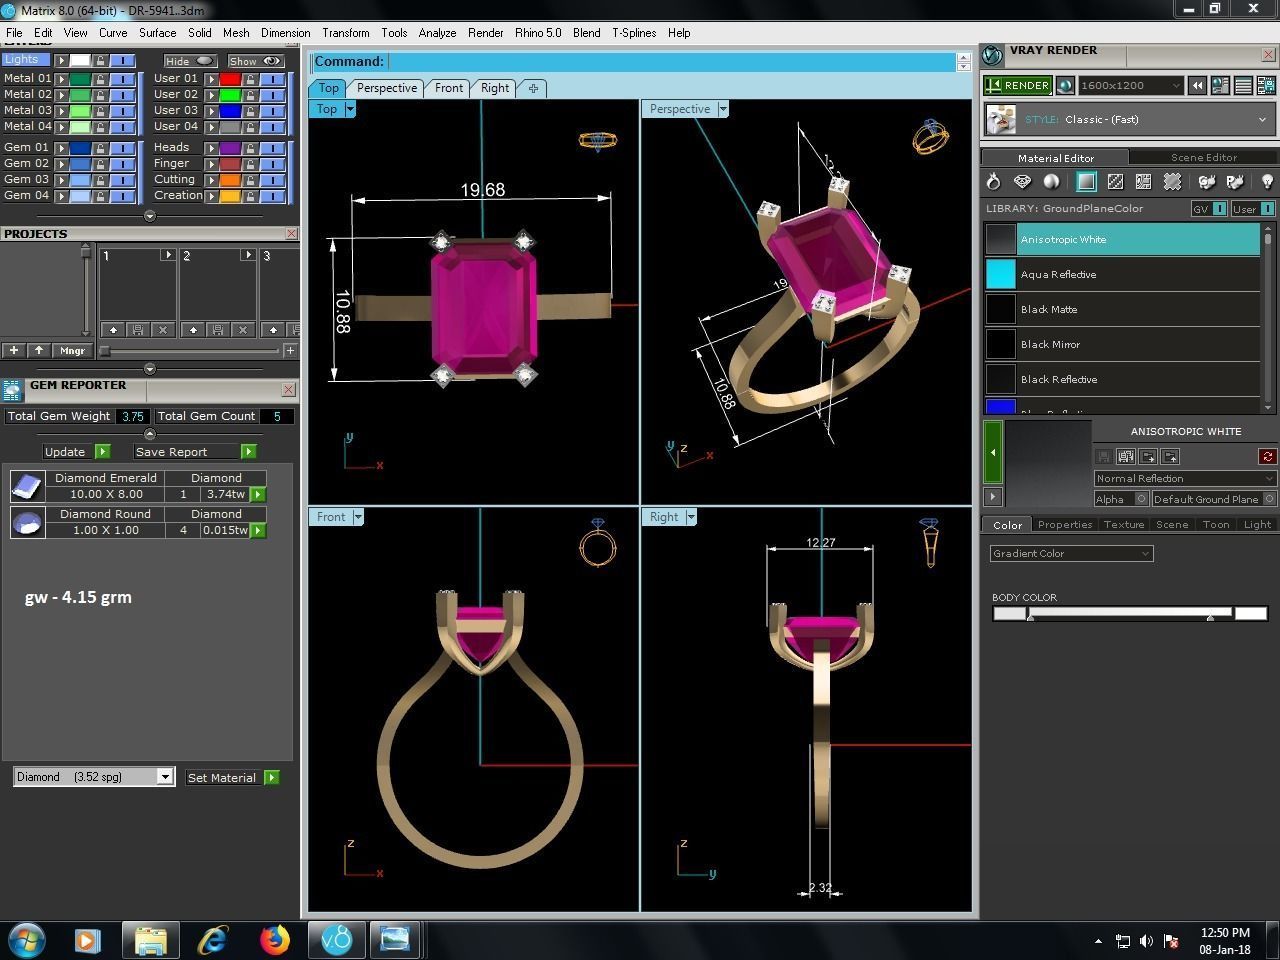Open the Front viewport dropdown arrow
The image size is (1280, 960).
click(358, 517)
